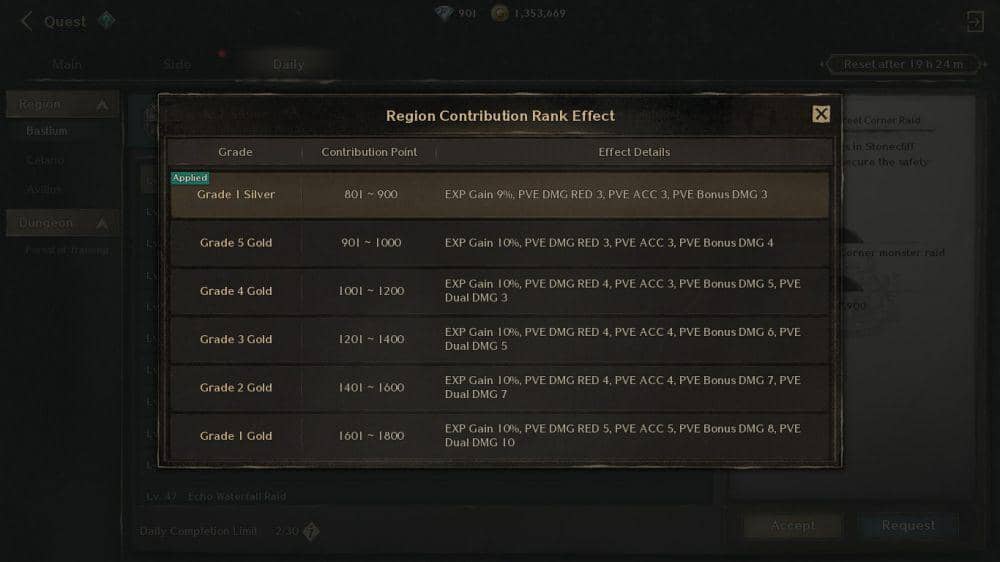Select the Daily quest tab
Screen dimensions: 1000x562
288,64
